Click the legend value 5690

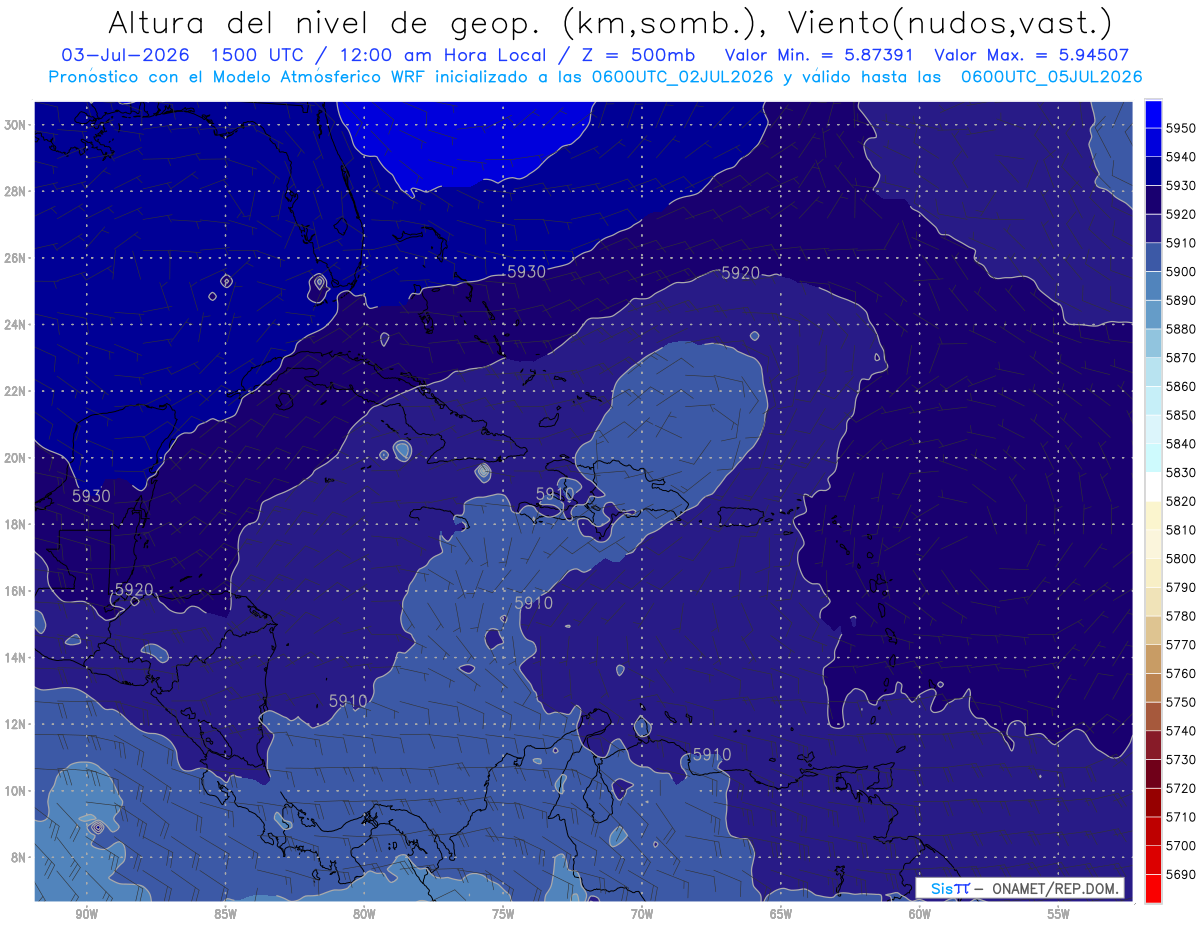coord(1182,874)
